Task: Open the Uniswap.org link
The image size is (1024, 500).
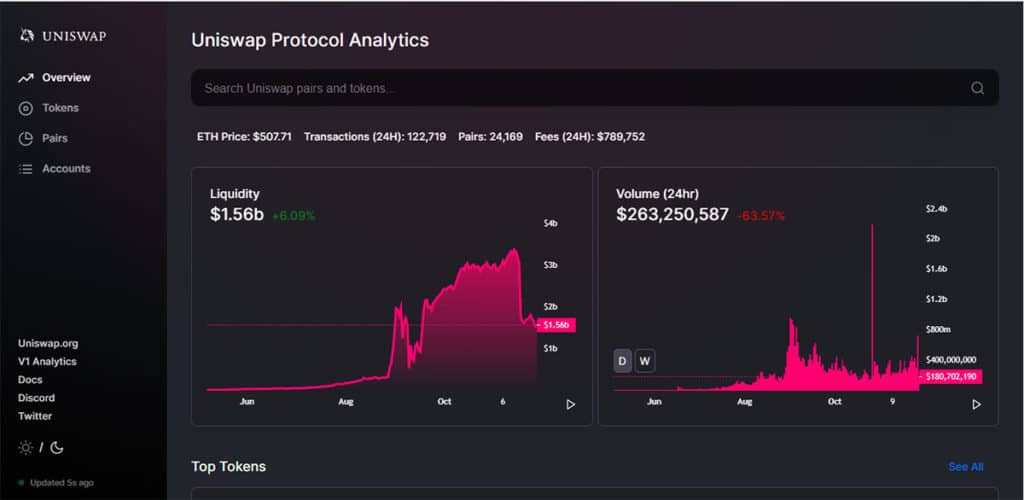Action: pyautogui.click(x=48, y=343)
